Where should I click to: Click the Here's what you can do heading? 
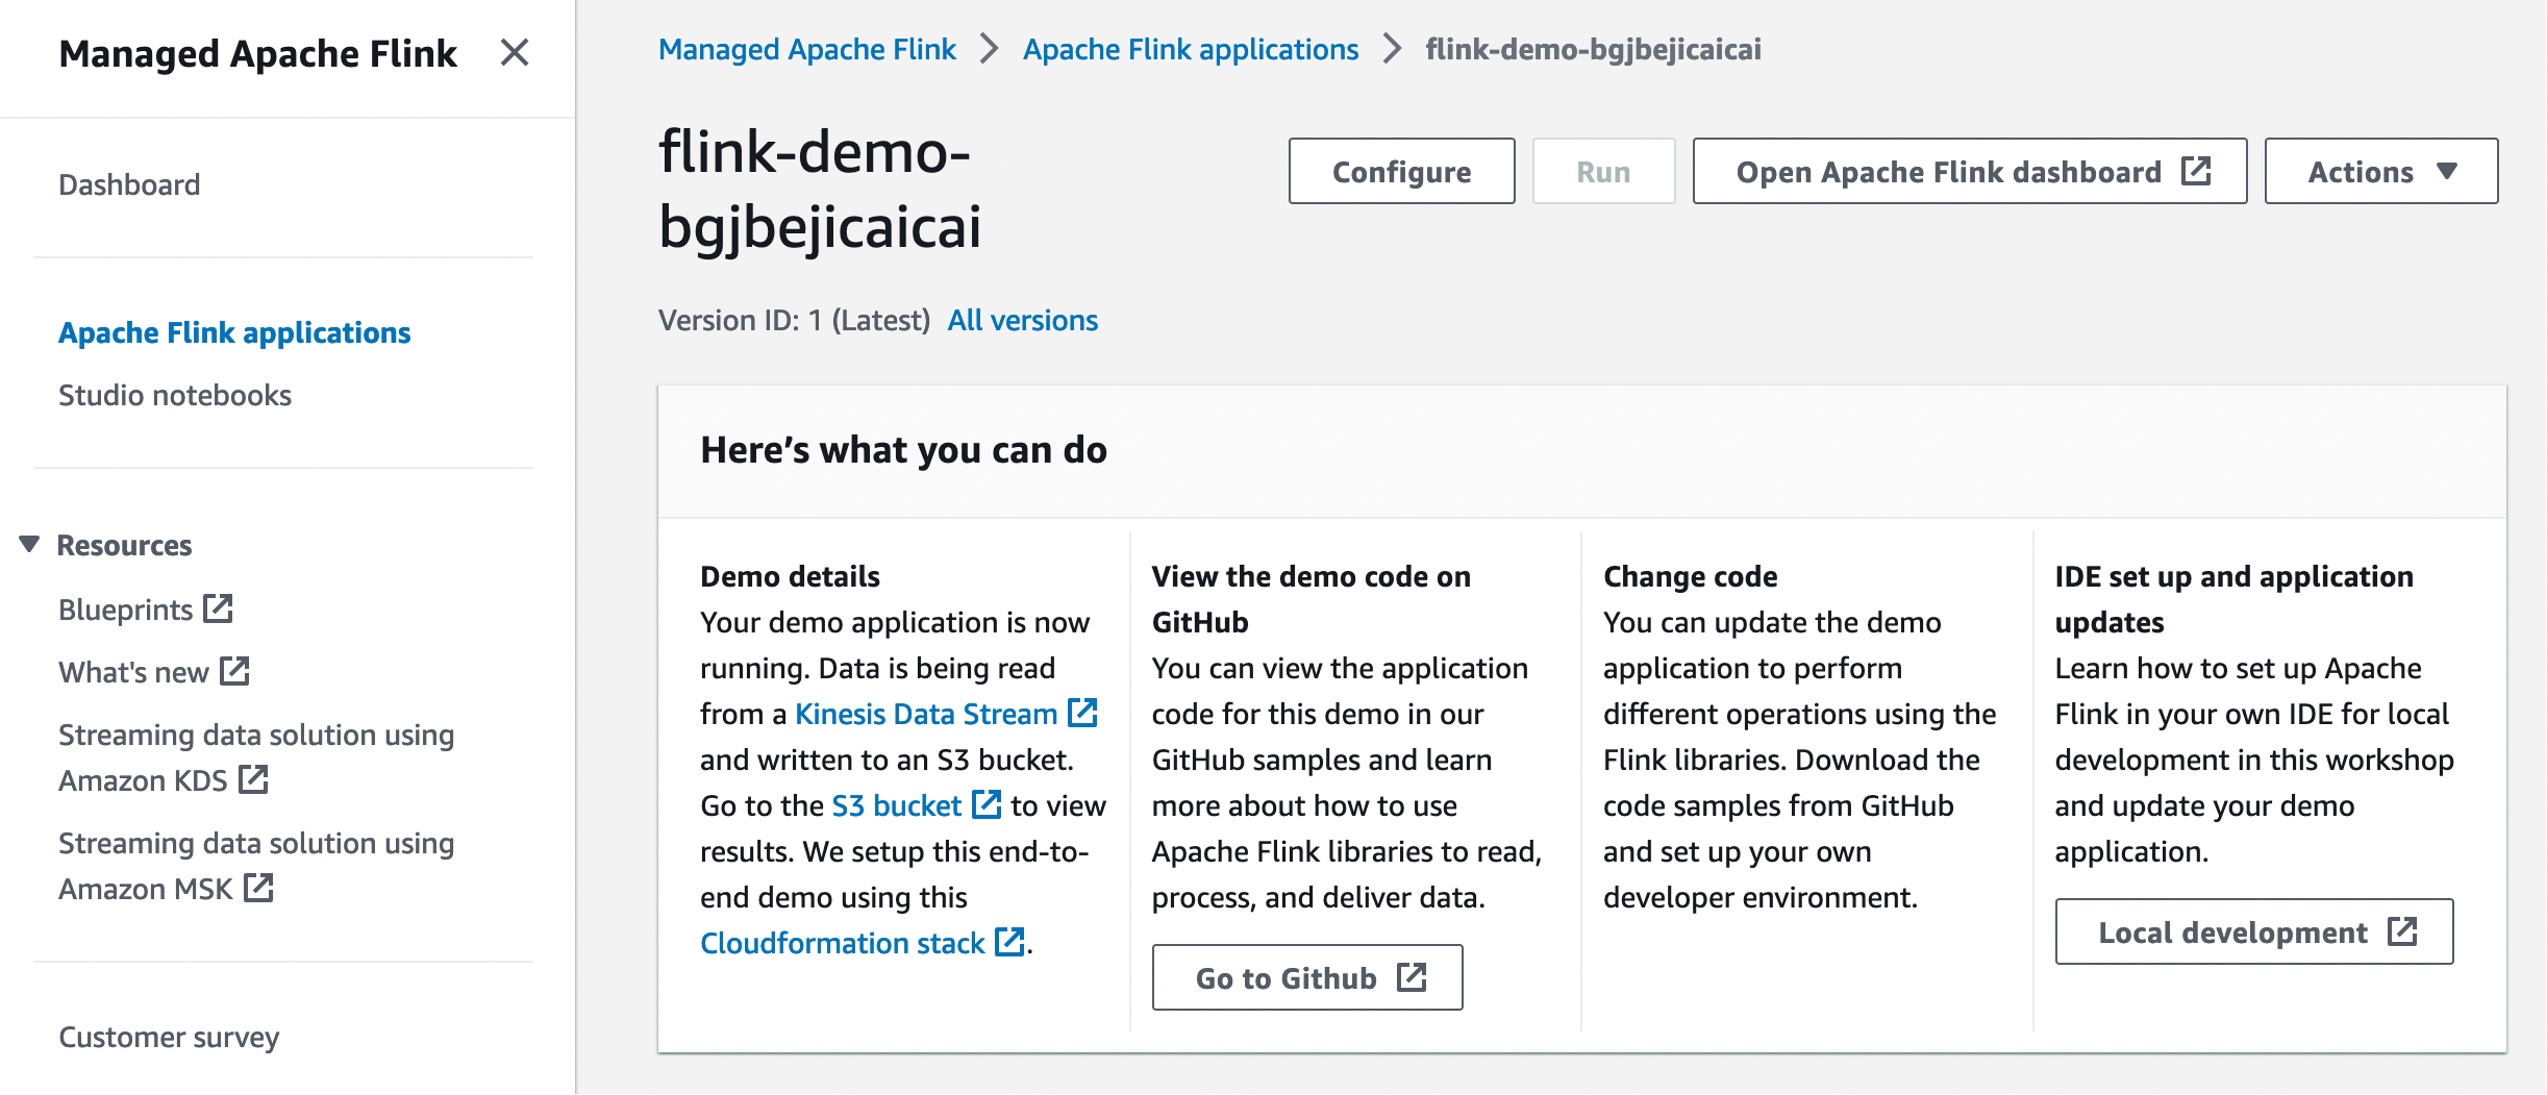point(903,450)
